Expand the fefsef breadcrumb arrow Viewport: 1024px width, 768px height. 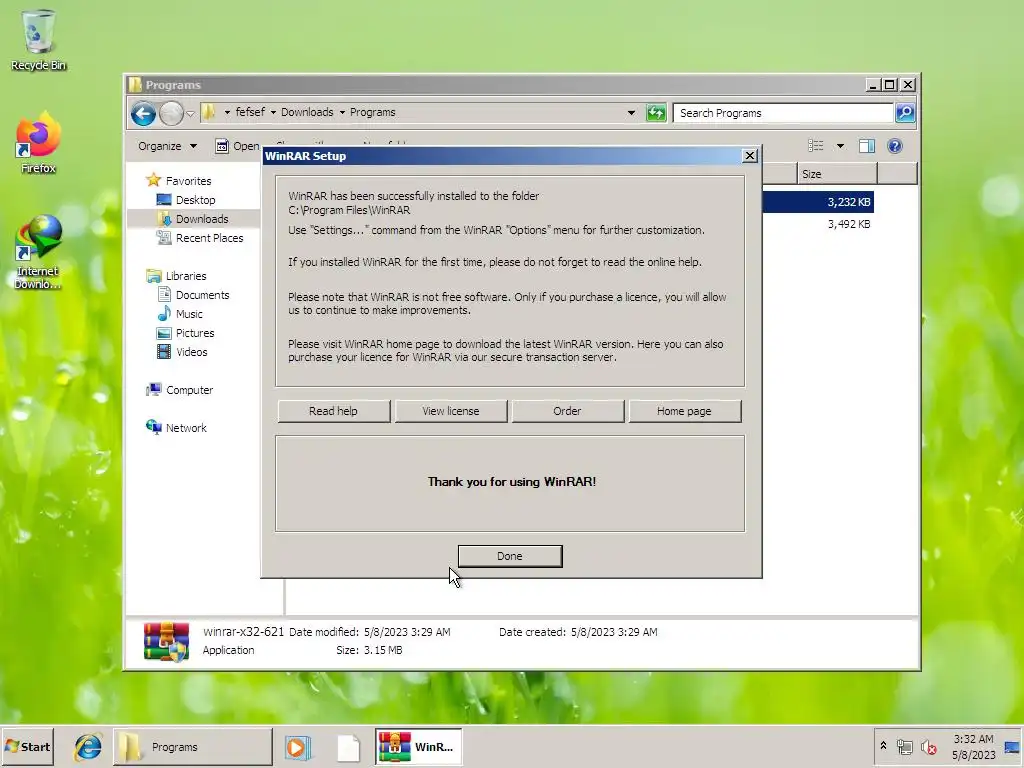(x=273, y=112)
